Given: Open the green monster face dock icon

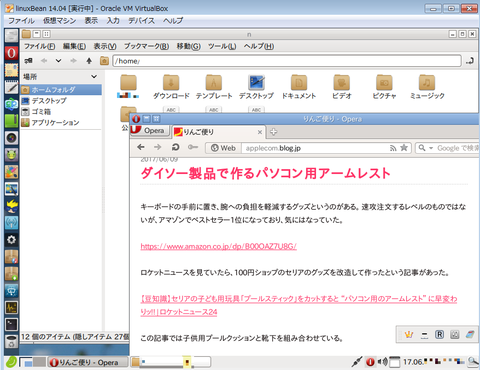Looking at the screenshot, I should coord(11,155).
